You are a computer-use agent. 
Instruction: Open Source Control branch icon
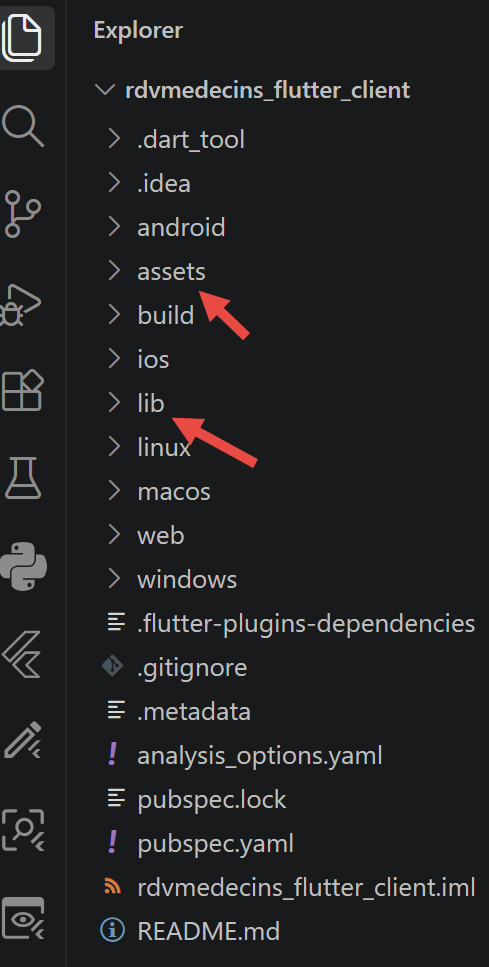23,214
